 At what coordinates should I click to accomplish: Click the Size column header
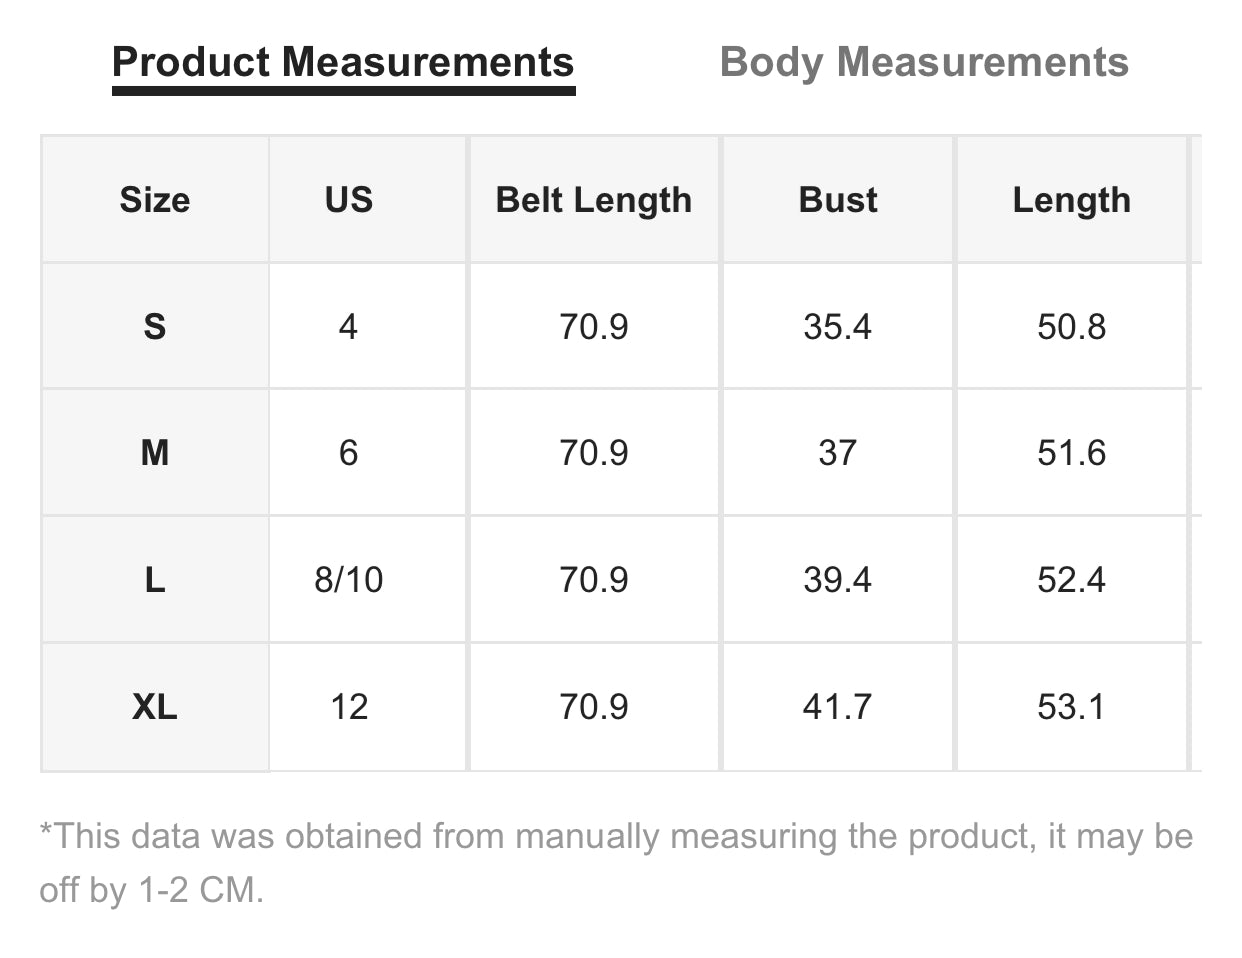point(155,200)
